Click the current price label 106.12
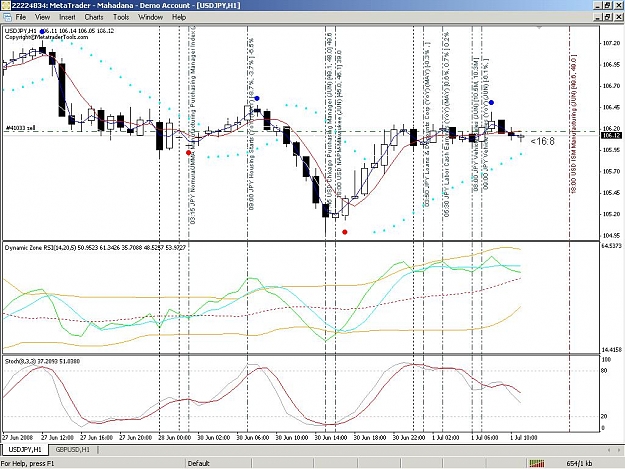 pyautogui.click(x=612, y=135)
